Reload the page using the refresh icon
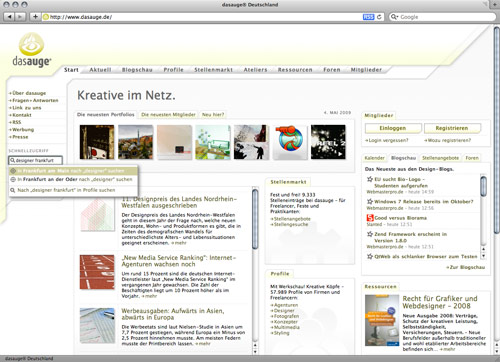Image resolution: width=500 pixels, height=362 pixels. point(379,17)
